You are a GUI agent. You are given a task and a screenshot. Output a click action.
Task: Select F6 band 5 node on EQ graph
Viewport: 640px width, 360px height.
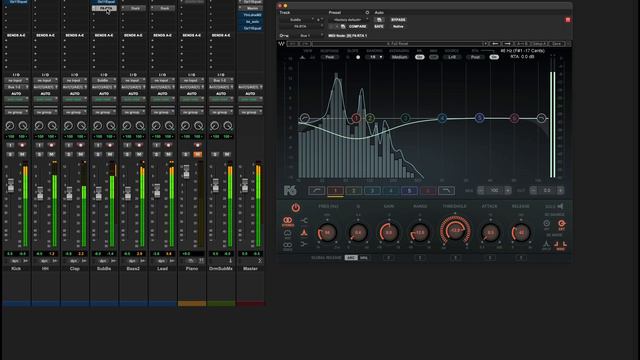(x=480, y=118)
